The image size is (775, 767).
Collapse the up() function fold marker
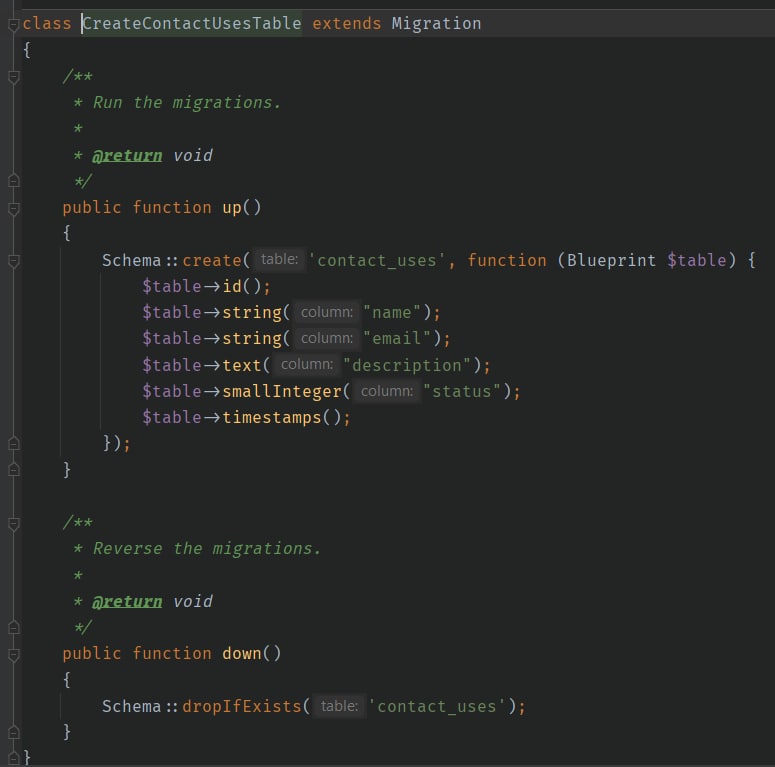[x=14, y=209]
